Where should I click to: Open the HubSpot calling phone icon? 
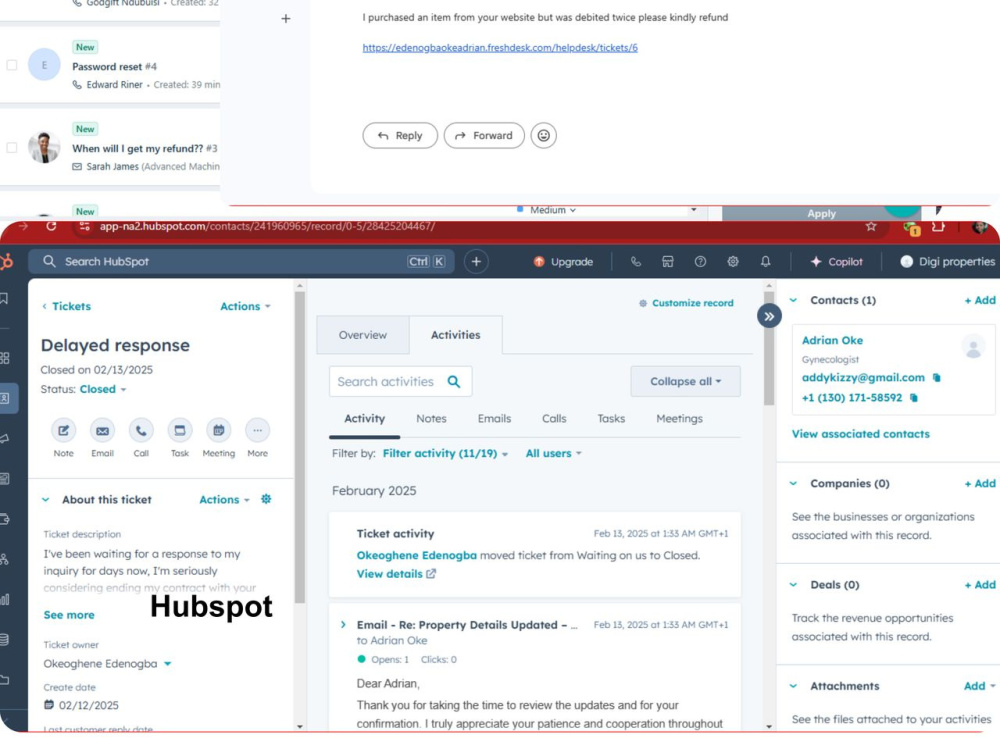click(635, 262)
